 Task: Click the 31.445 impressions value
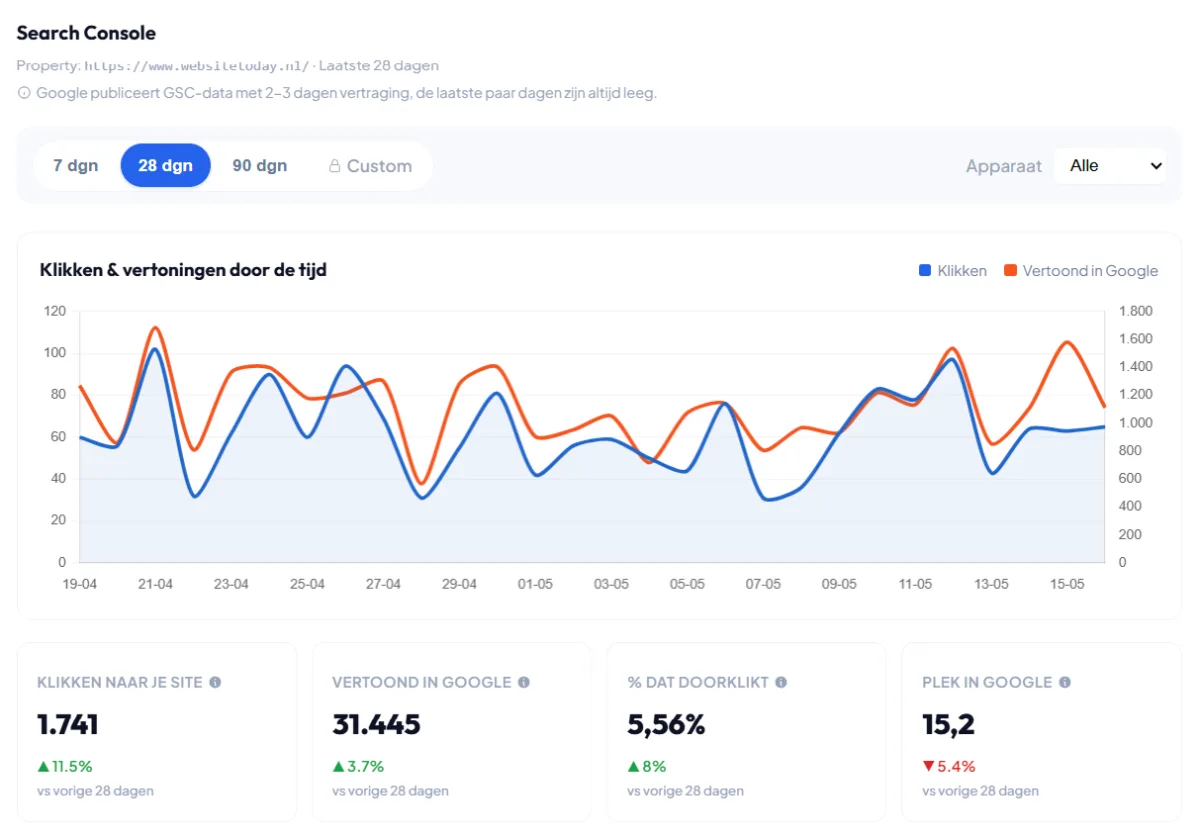[x=376, y=725]
